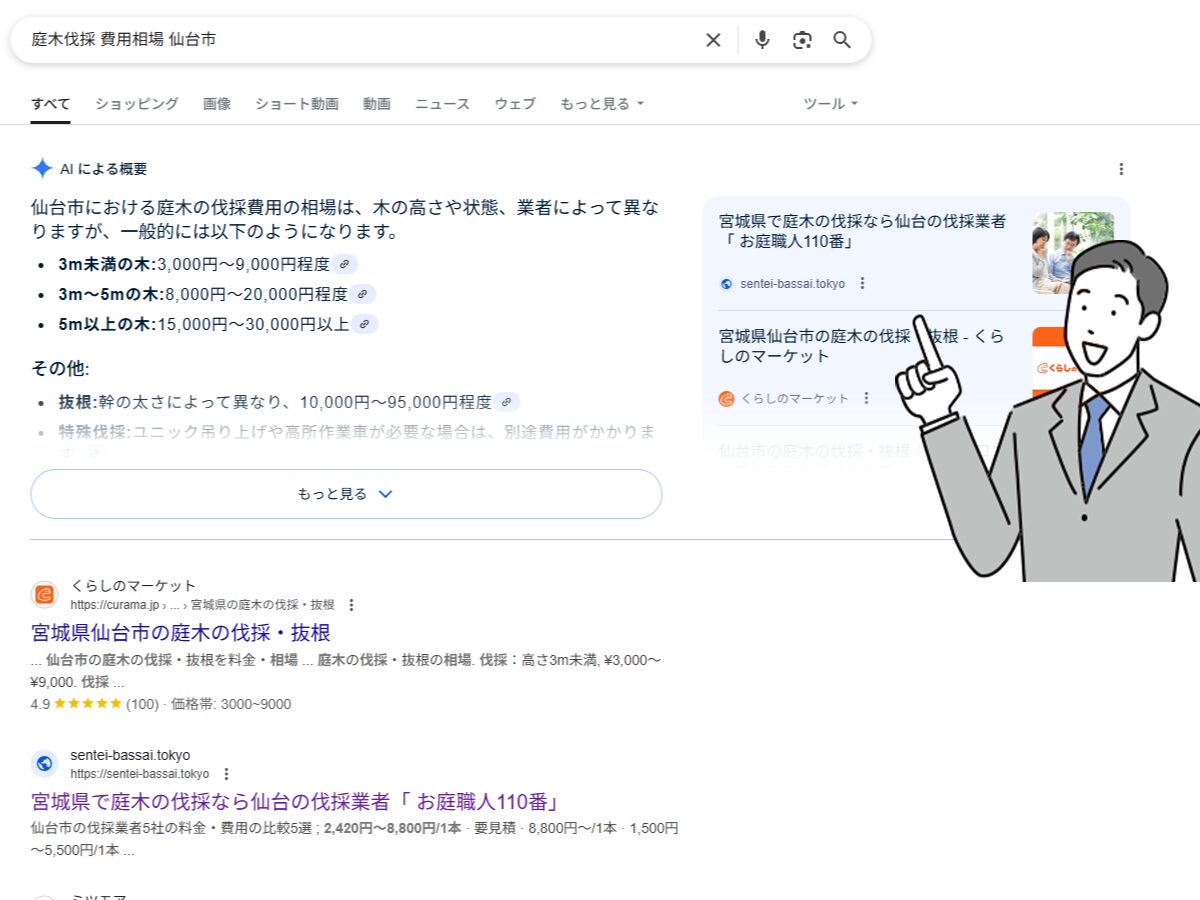Click globe icon in the sentei-bassai.tokyo source card
Screen dimensions: 1200x900
(727, 283)
